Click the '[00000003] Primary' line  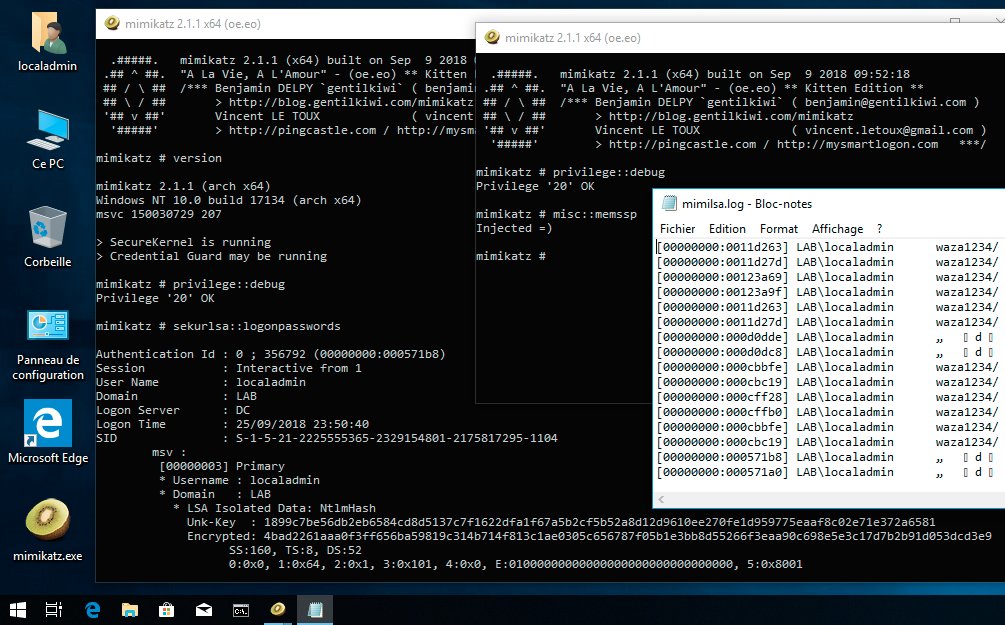[222, 466]
